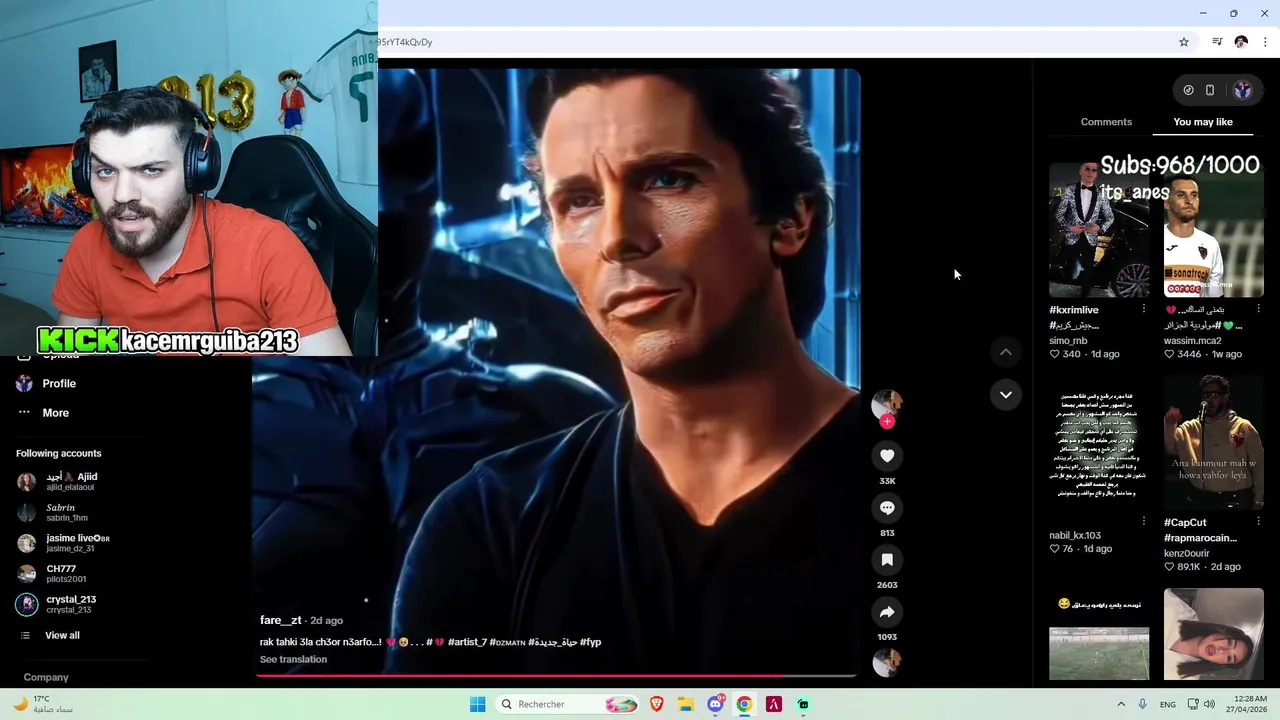Open the TikTok profile avatar in the top pill
The image size is (1280, 720).
coord(1243,90)
